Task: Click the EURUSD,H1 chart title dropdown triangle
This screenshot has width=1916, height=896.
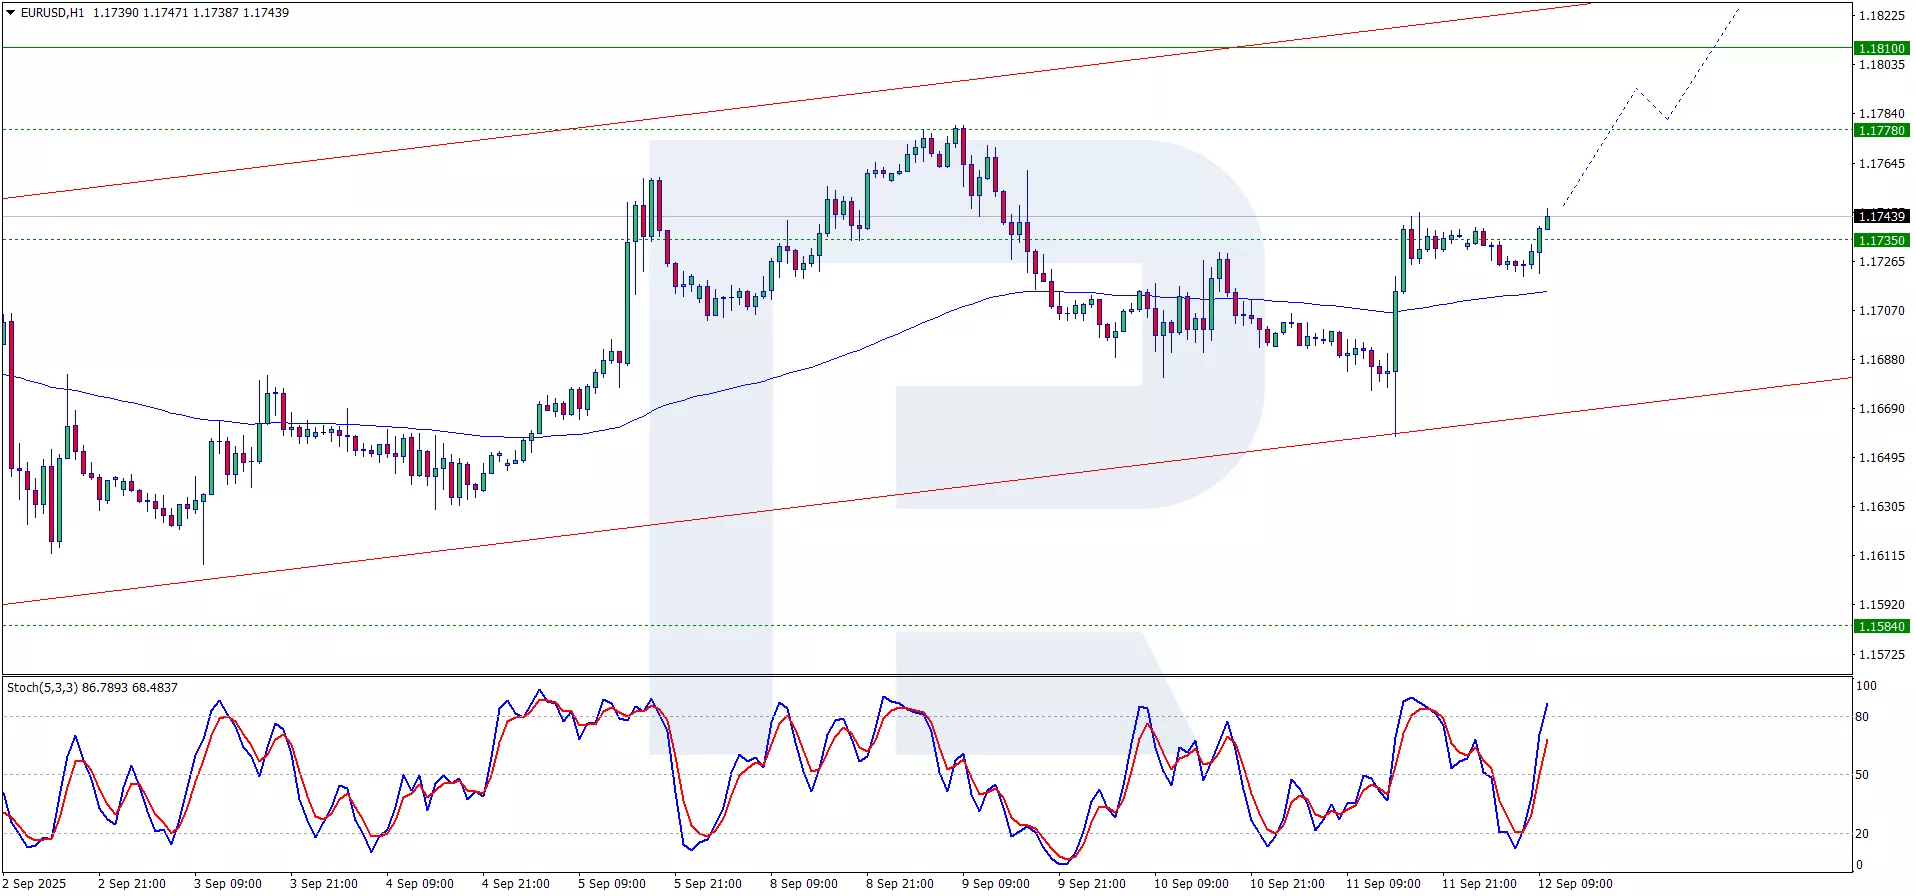Action: pos(11,13)
